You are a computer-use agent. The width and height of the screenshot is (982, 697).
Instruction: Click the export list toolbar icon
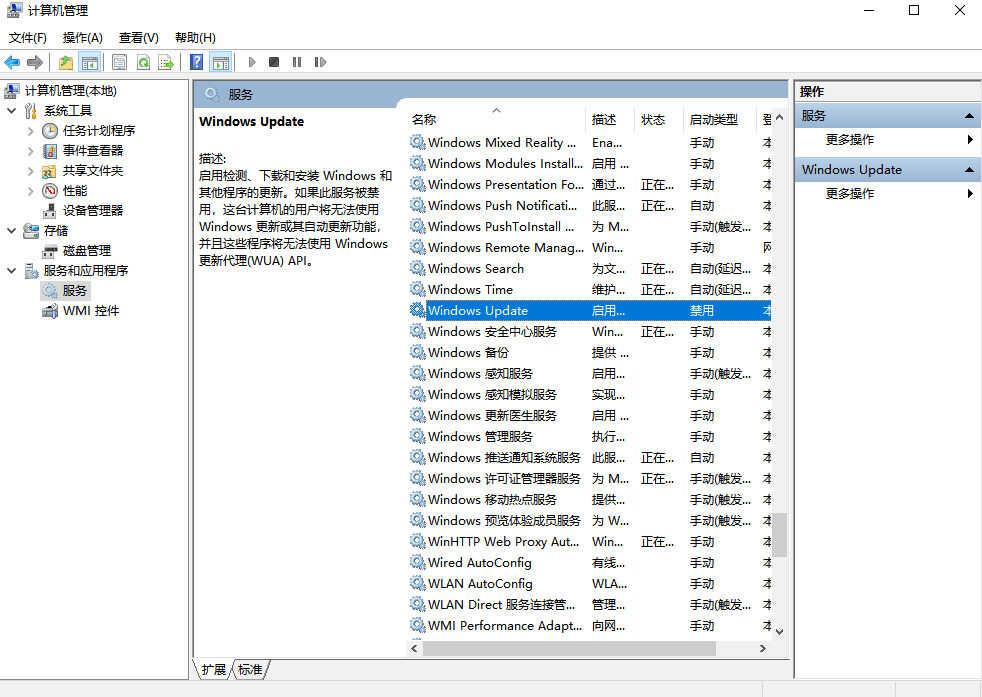[166, 62]
